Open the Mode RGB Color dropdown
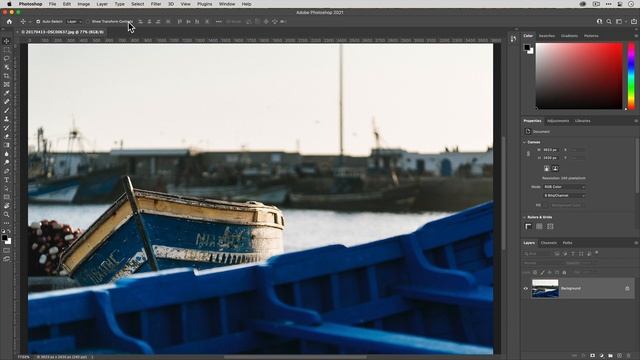The height and width of the screenshot is (360, 640). point(564,187)
